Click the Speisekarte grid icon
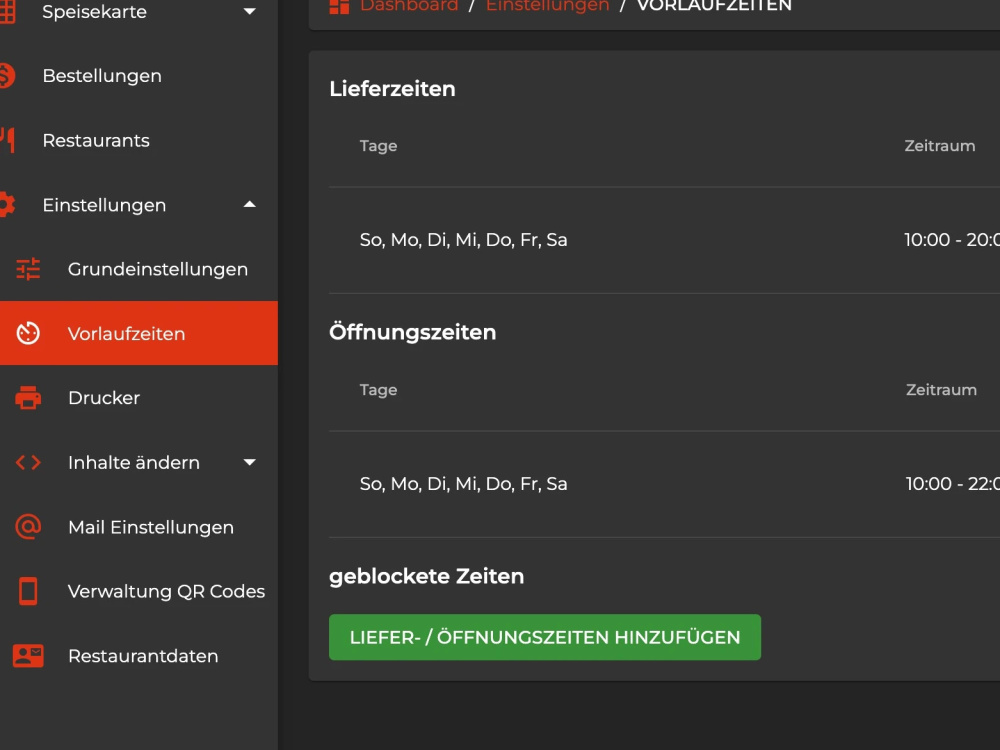This screenshot has height=750, width=1000. point(6,11)
